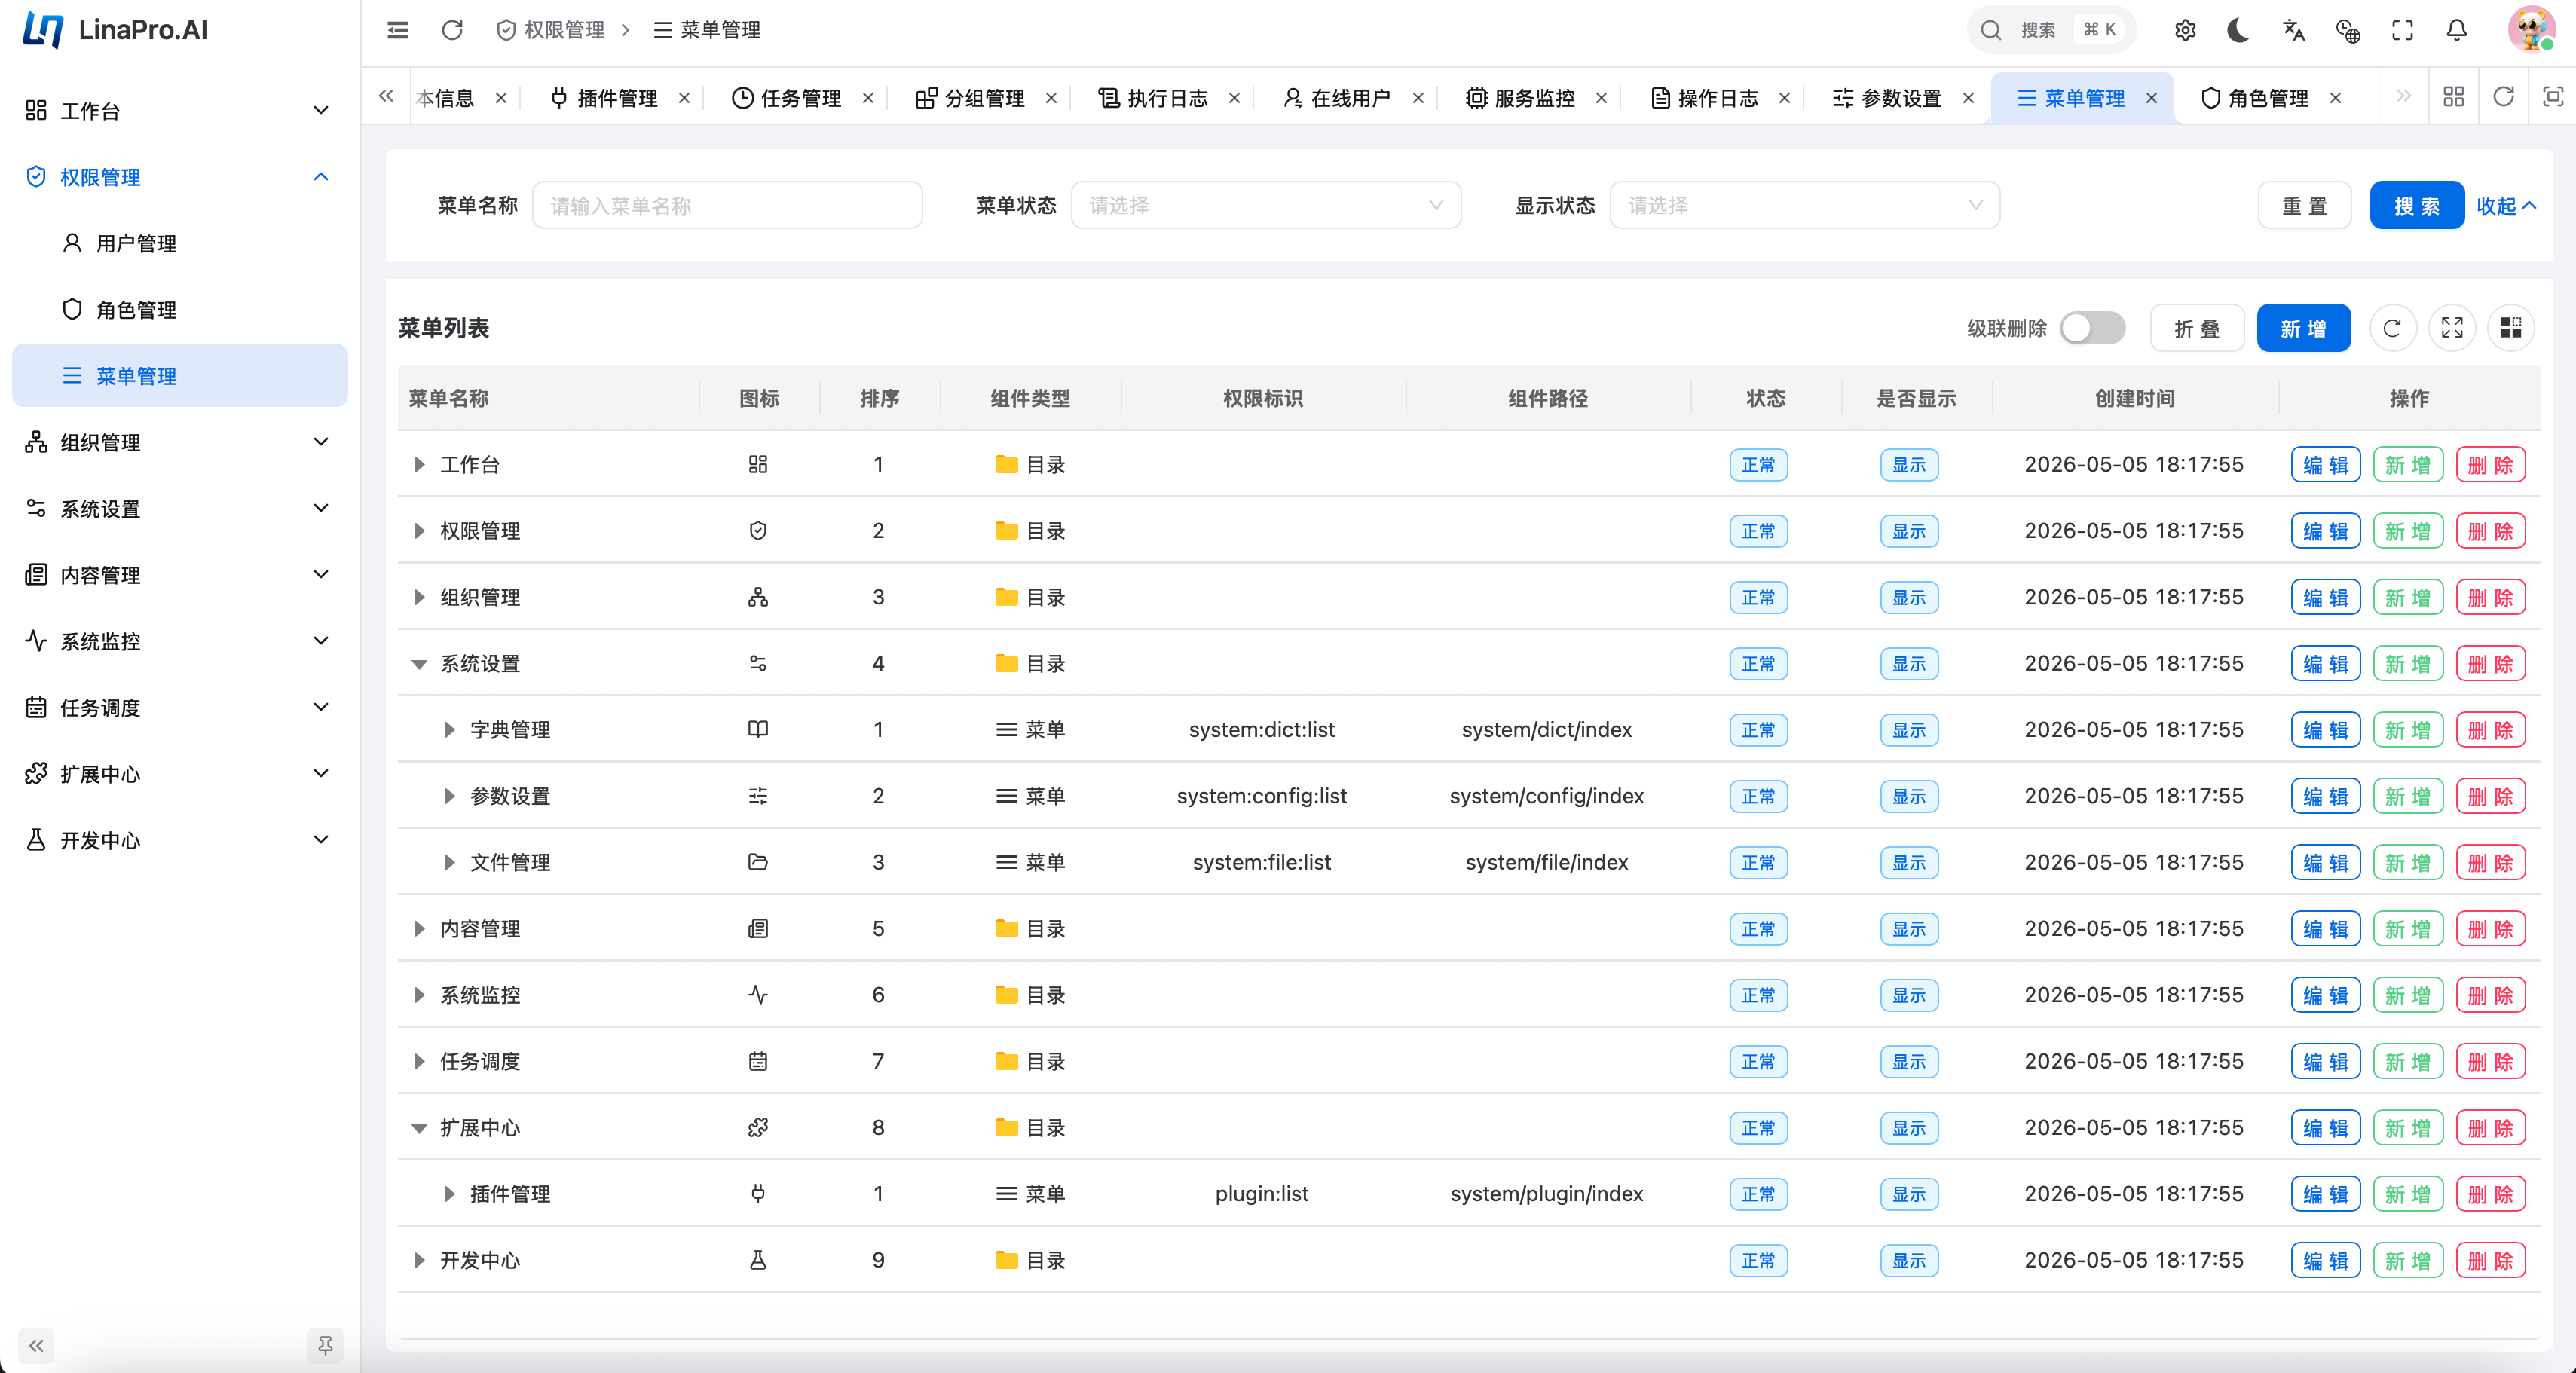This screenshot has width=2576, height=1373.
Task: Expand 组织管理 in the sidebar
Action: 180,442
